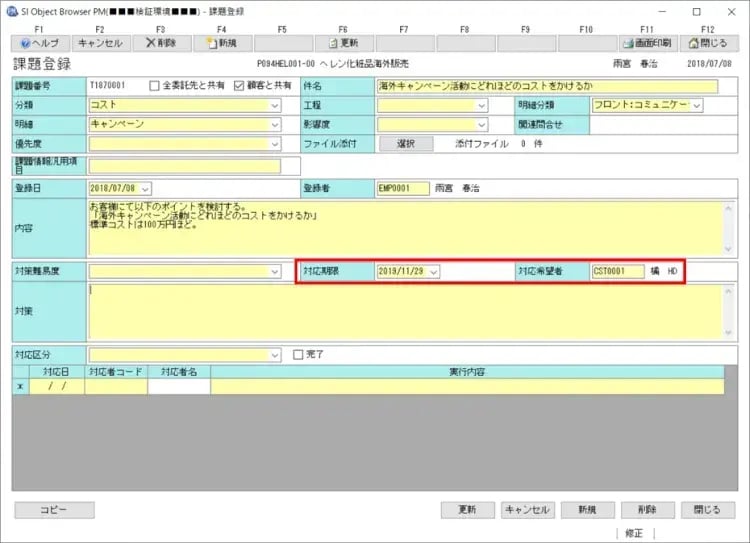The image size is (750, 543).
Task: Click the 新規 new toolbar button
Action: [x=221, y=43]
